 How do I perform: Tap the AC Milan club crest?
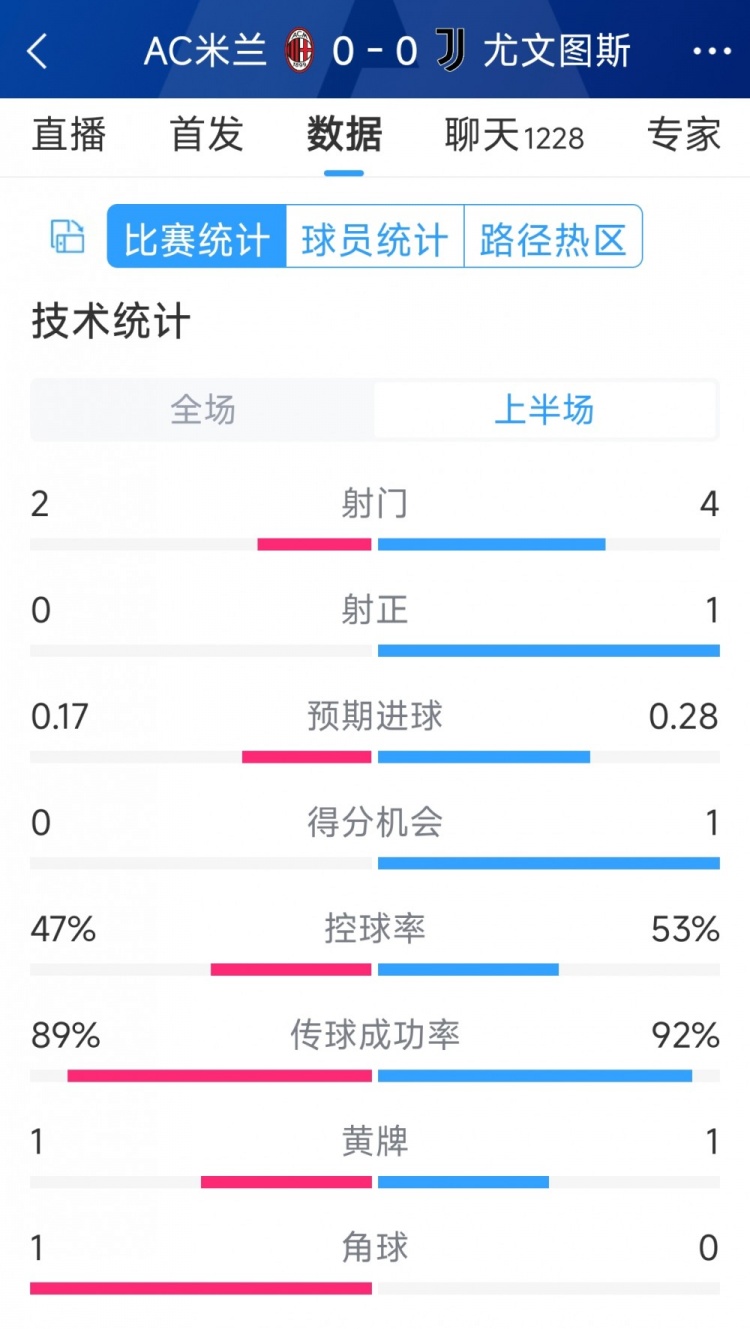pyautogui.click(x=296, y=52)
